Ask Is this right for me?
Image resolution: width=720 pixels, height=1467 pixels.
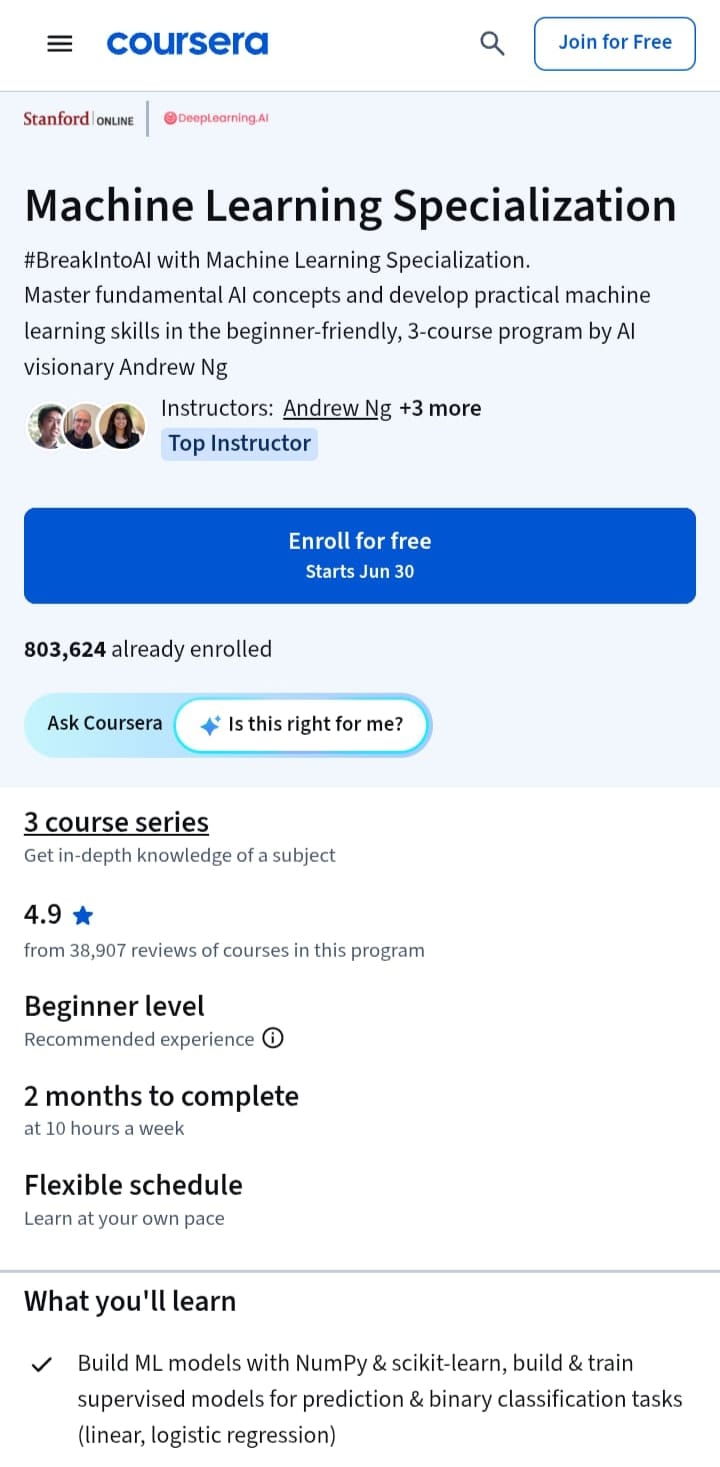pyautogui.click(x=302, y=725)
